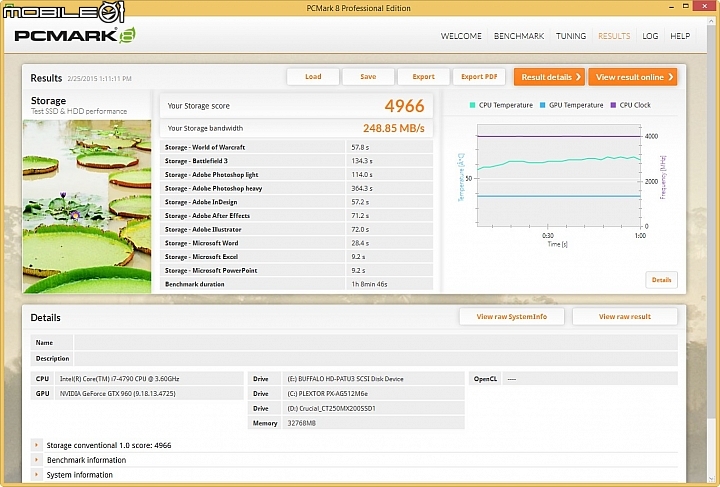Click View raw SystemInfo button
Image resolution: width=720 pixels, height=487 pixels.
pyautogui.click(x=512, y=316)
